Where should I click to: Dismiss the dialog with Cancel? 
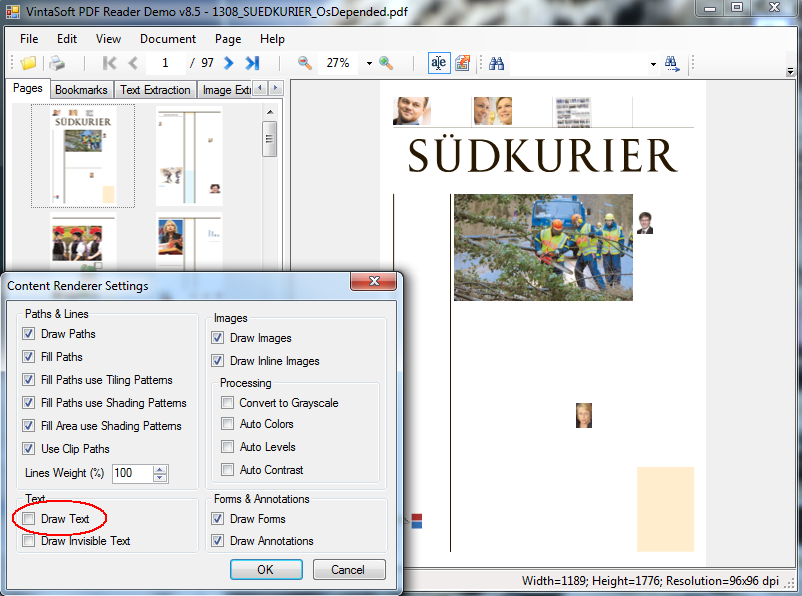point(349,568)
